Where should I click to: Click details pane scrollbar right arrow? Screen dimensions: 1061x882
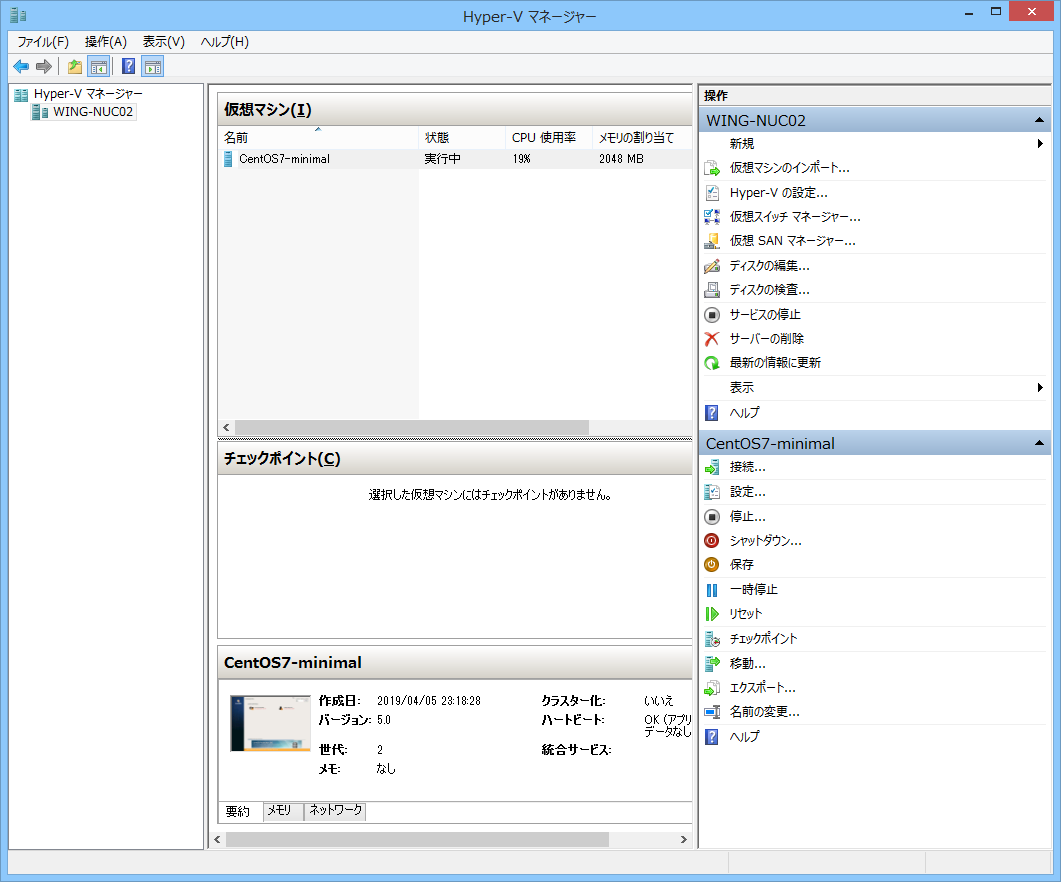683,839
